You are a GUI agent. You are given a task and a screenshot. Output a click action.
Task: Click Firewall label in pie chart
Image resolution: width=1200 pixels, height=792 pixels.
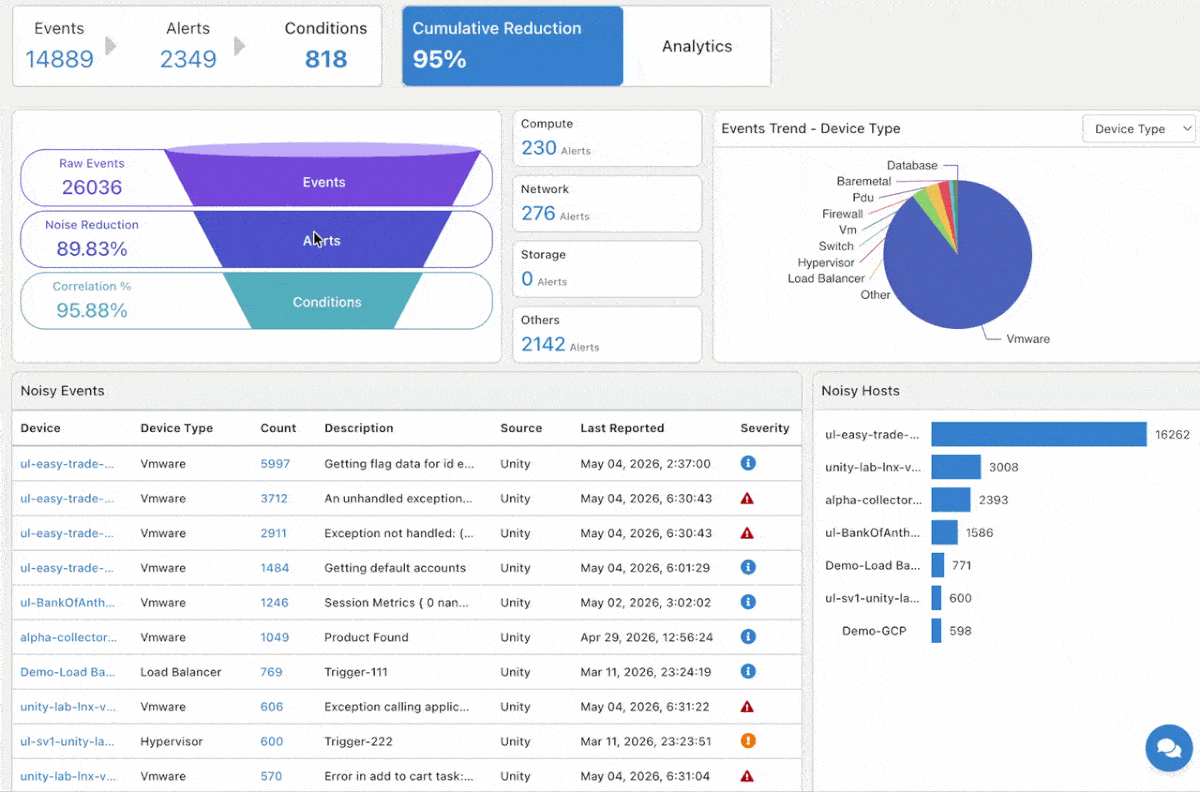click(842, 214)
